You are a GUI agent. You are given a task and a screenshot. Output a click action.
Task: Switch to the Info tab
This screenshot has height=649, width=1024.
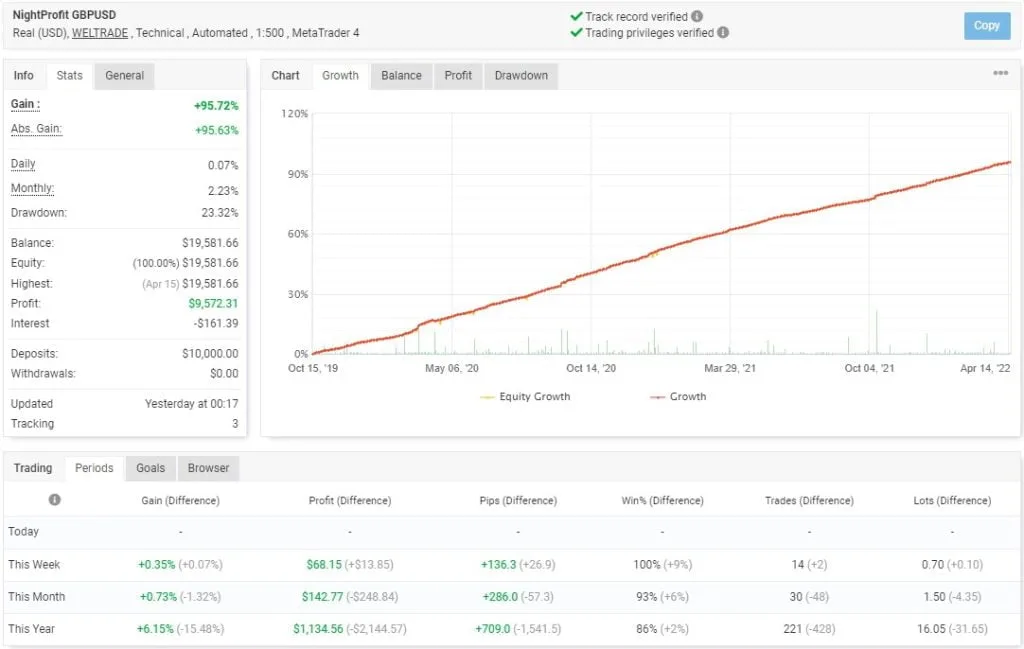click(23, 75)
